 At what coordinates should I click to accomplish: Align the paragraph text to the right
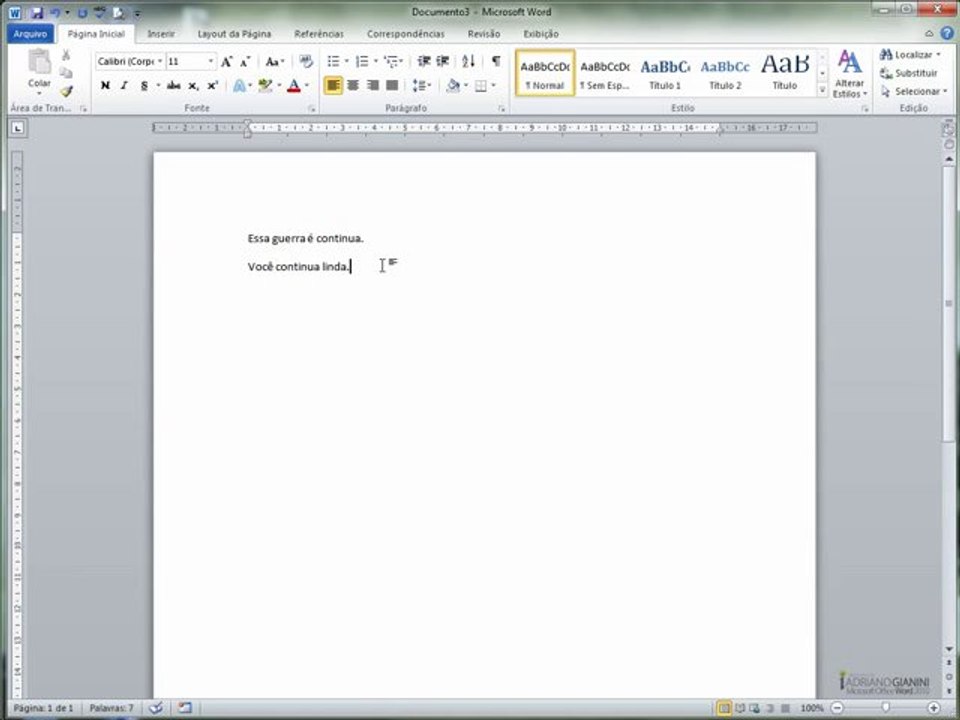[372, 85]
